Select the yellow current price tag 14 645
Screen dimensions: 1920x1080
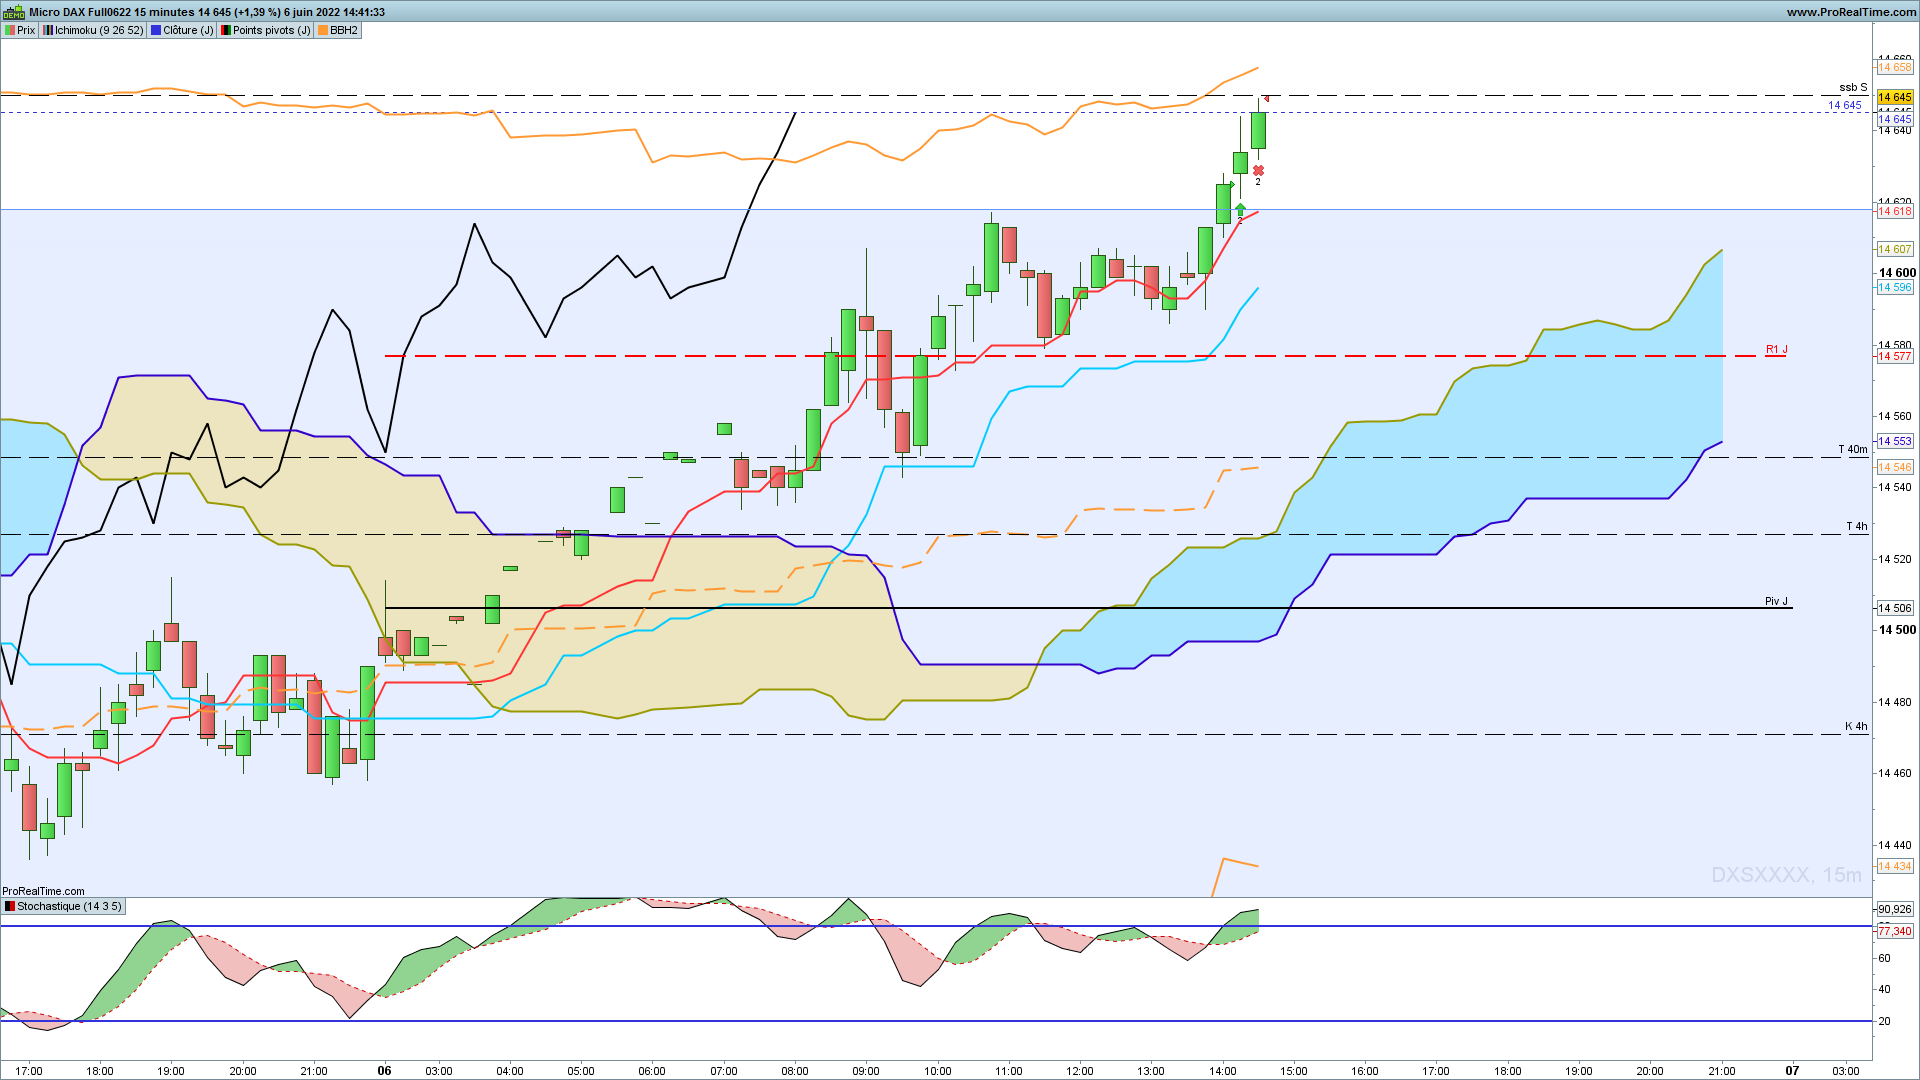click(x=1895, y=97)
